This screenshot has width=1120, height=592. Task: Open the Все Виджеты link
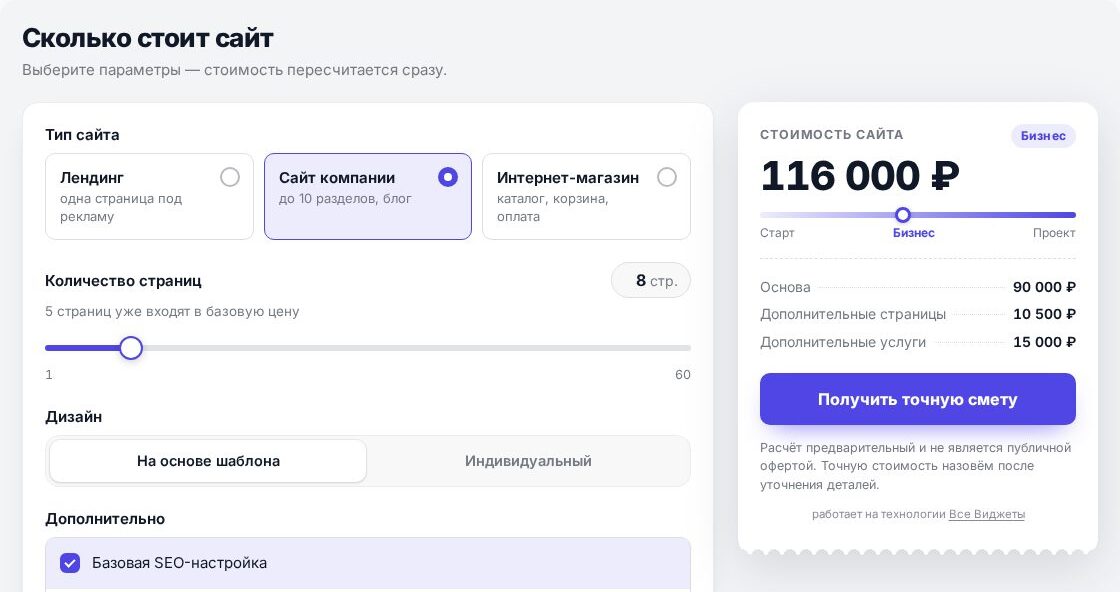pos(986,514)
